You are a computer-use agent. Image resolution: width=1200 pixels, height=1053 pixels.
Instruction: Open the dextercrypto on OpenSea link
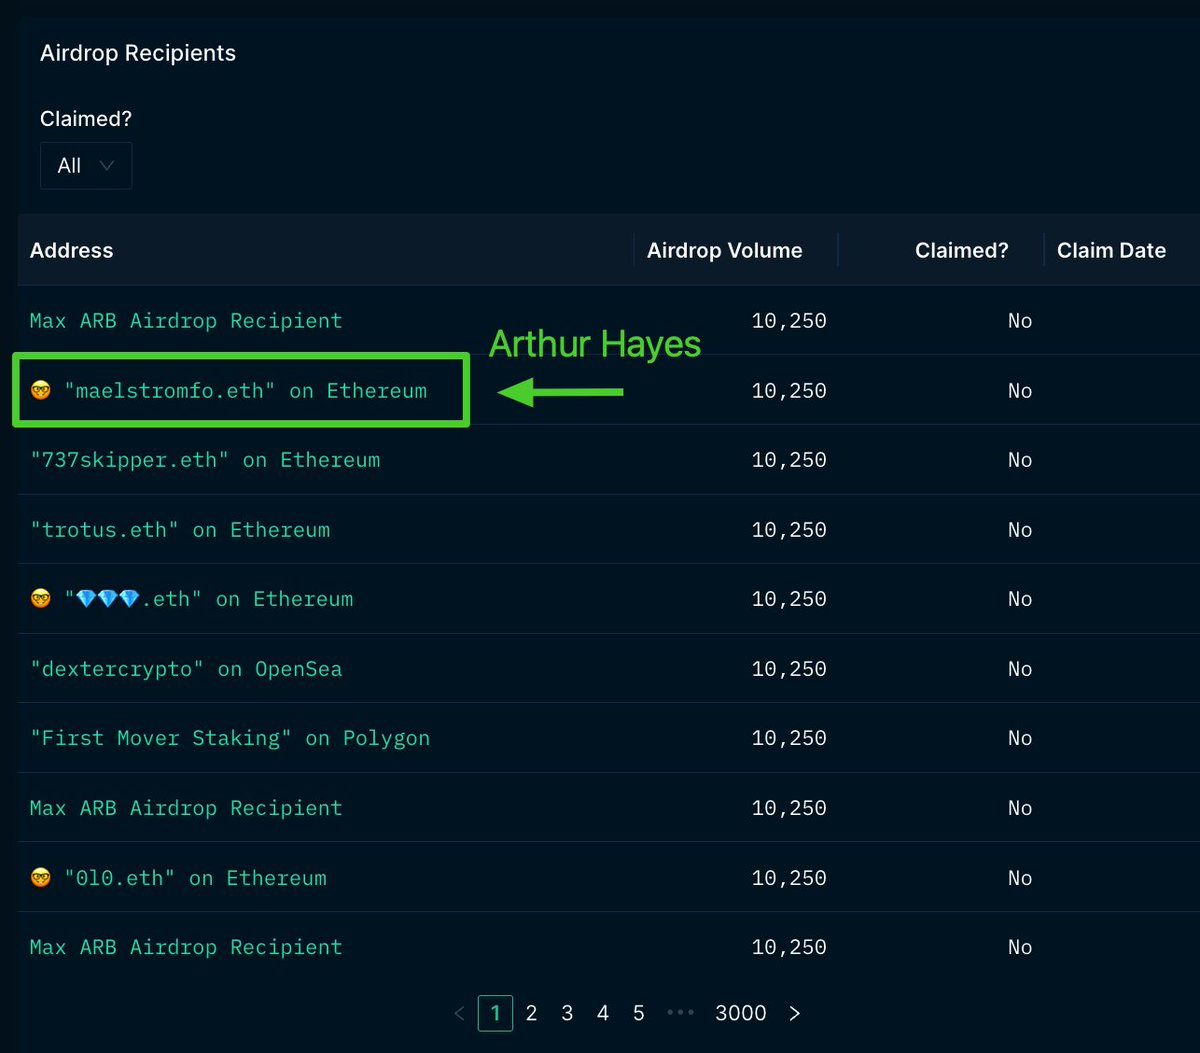(186, 668)
